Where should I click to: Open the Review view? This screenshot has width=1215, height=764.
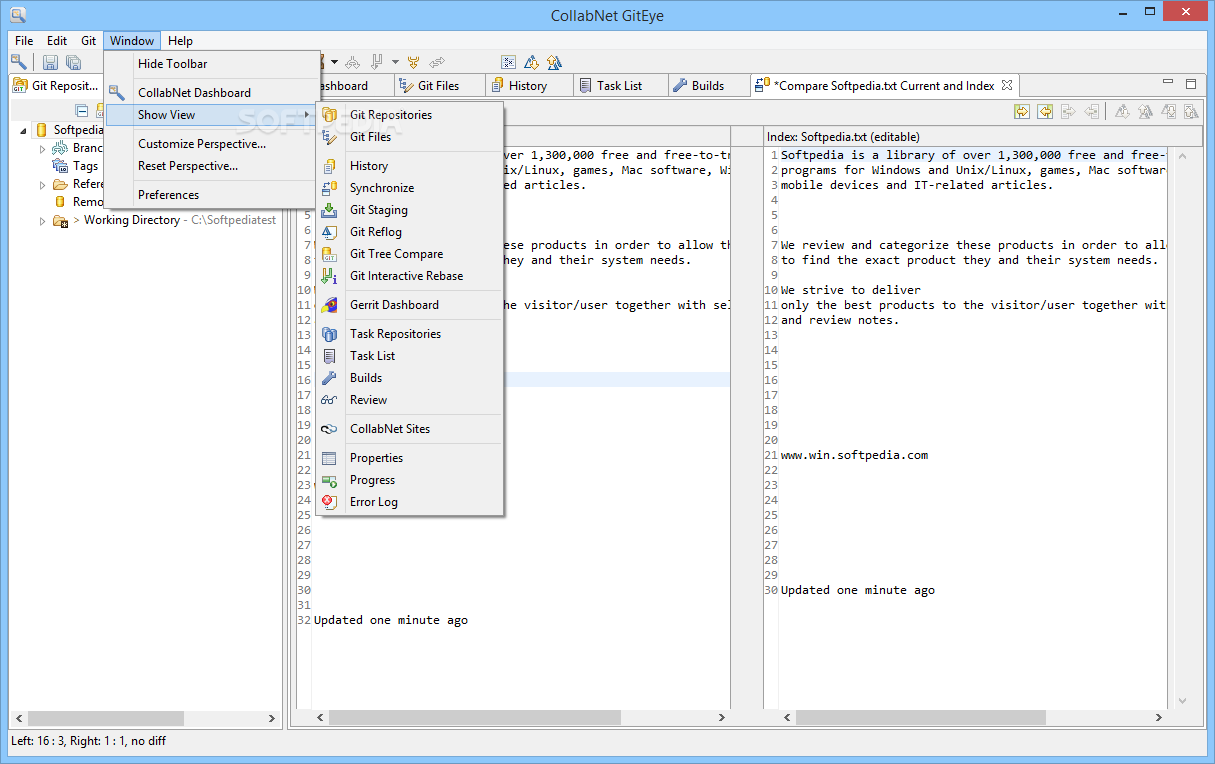click(410, 400)
